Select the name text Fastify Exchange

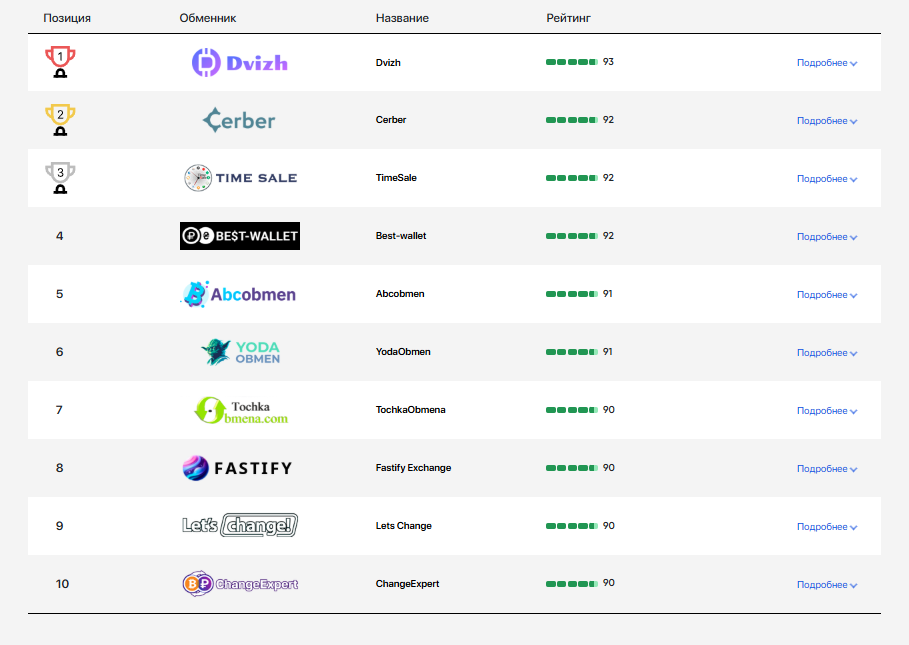(413, 468)
